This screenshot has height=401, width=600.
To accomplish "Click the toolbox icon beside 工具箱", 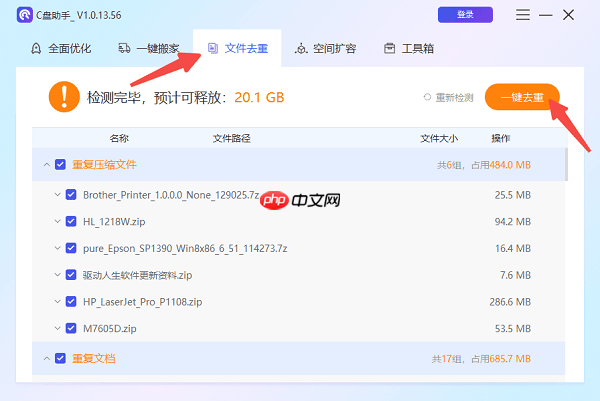I will pos(390,48).
